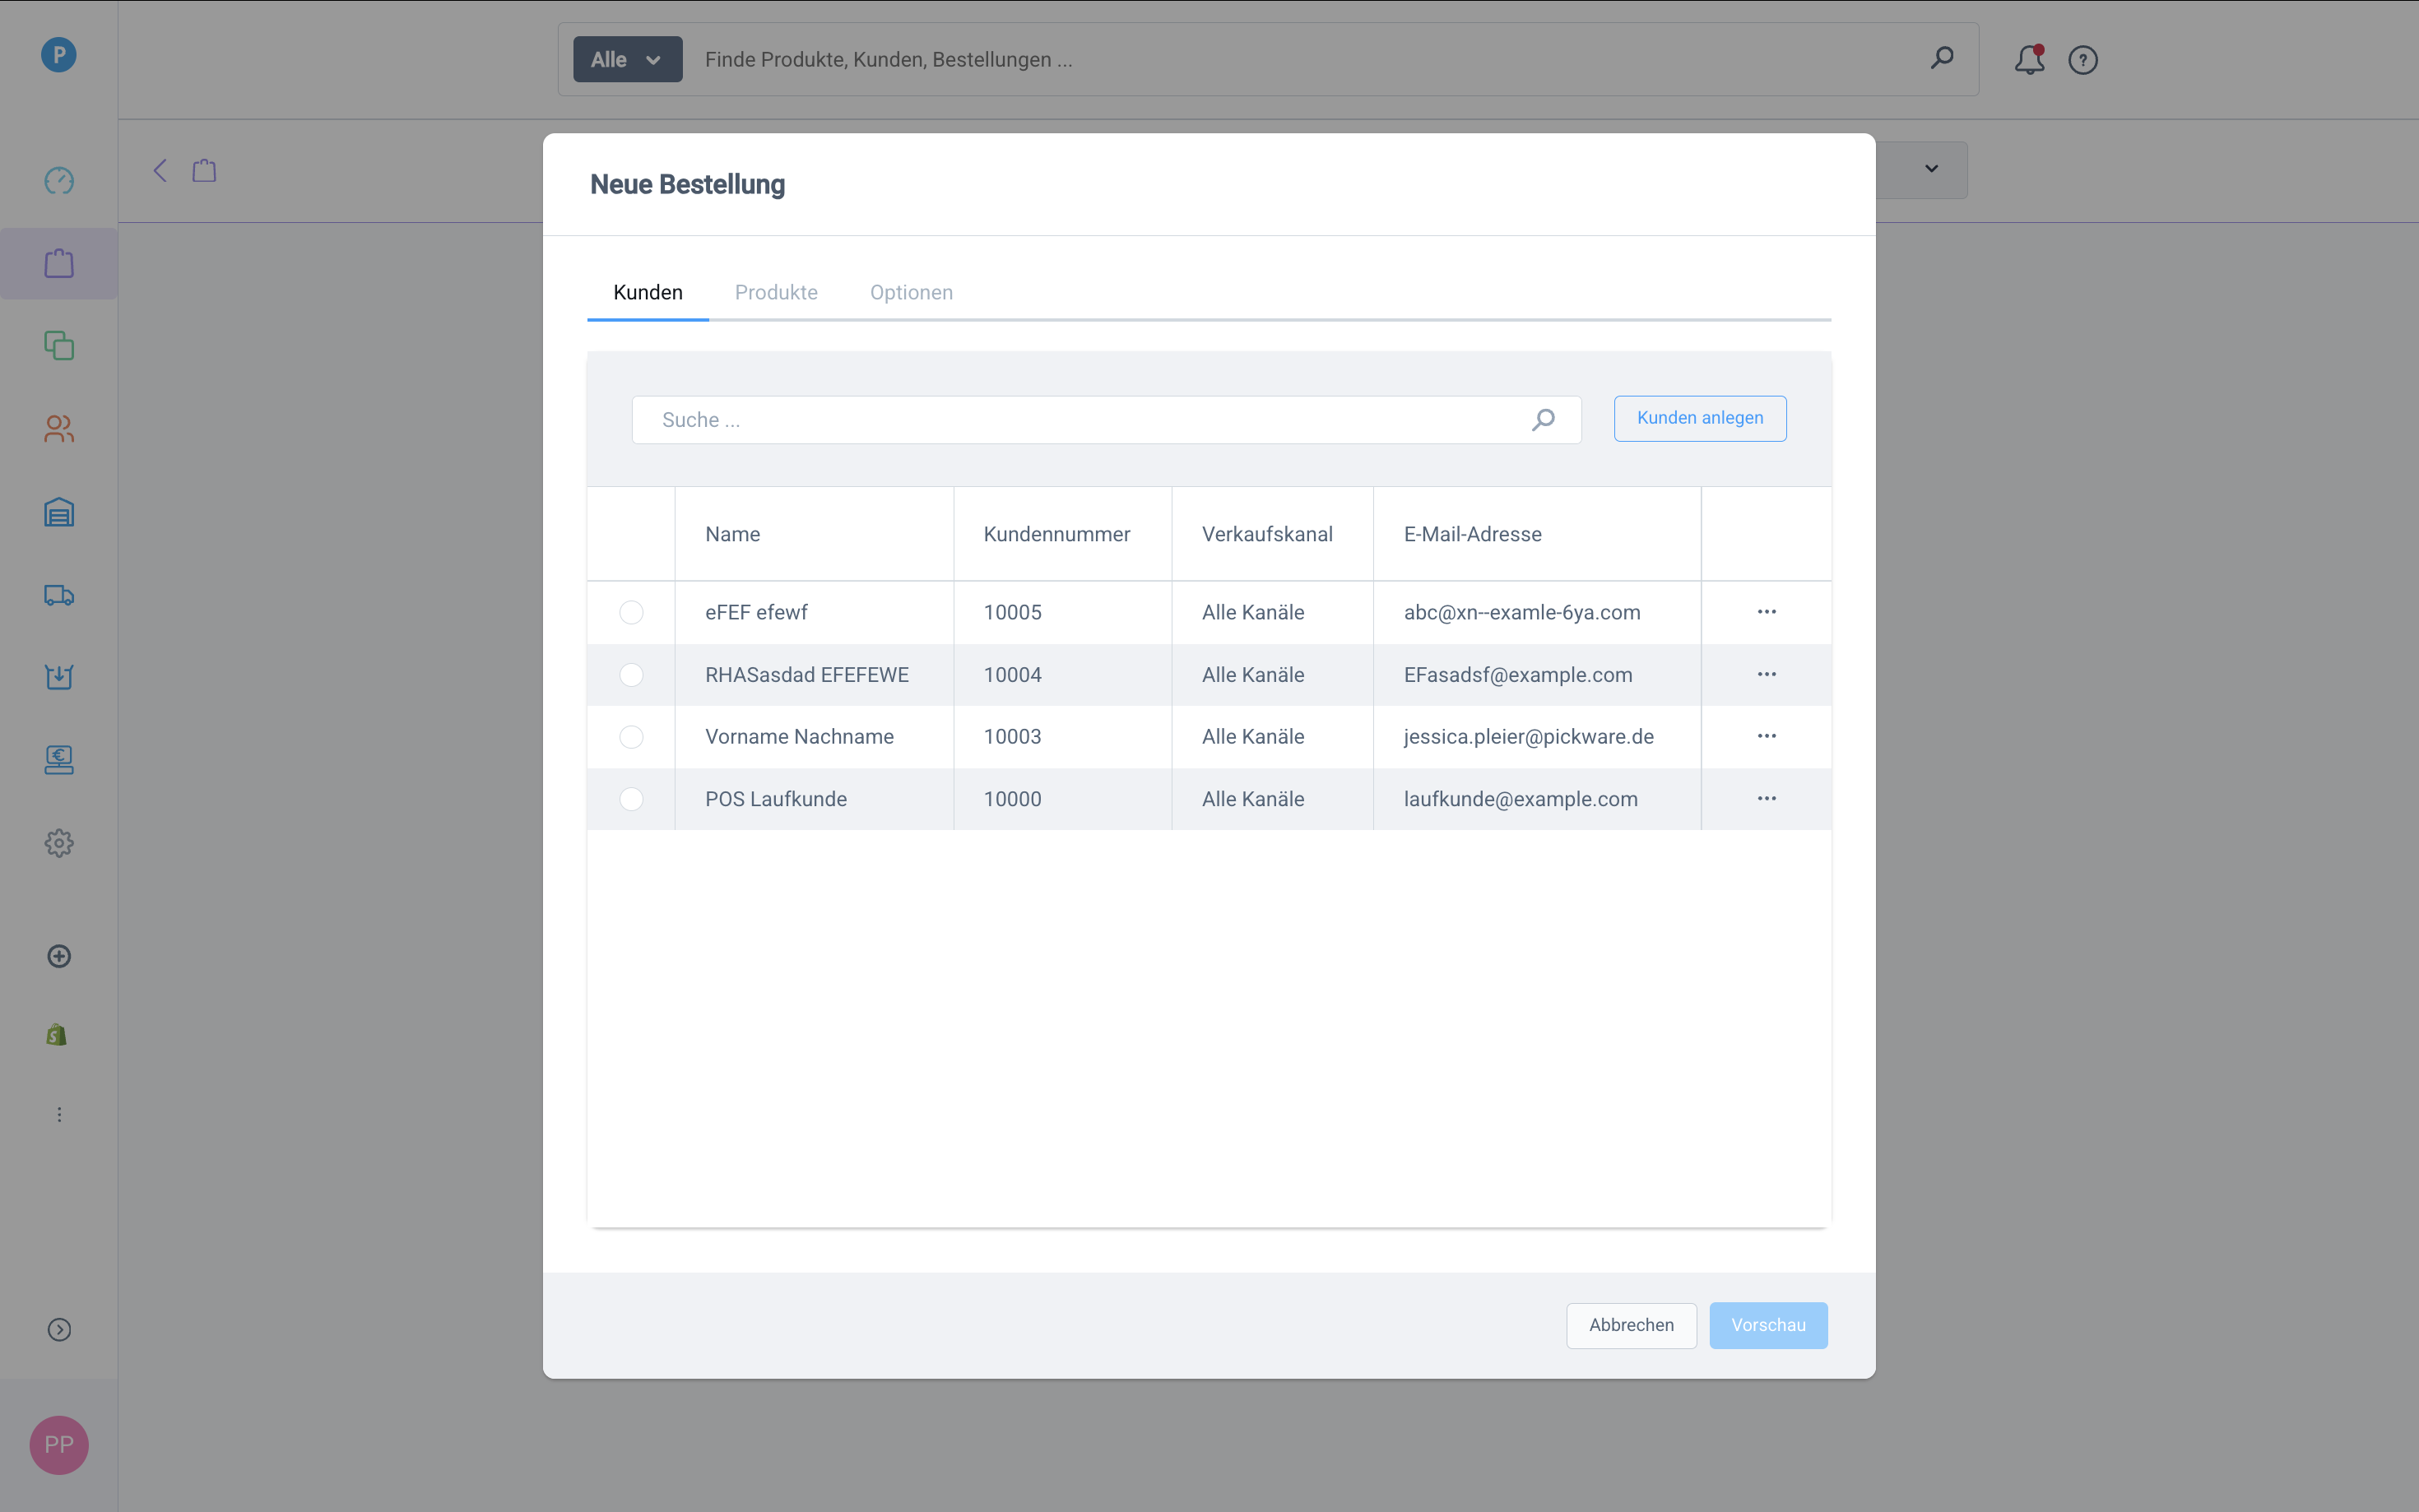Screen dimensions: 2419x1512
Task: Click the Shopify bag sidebar icon
Action: 57,1035
